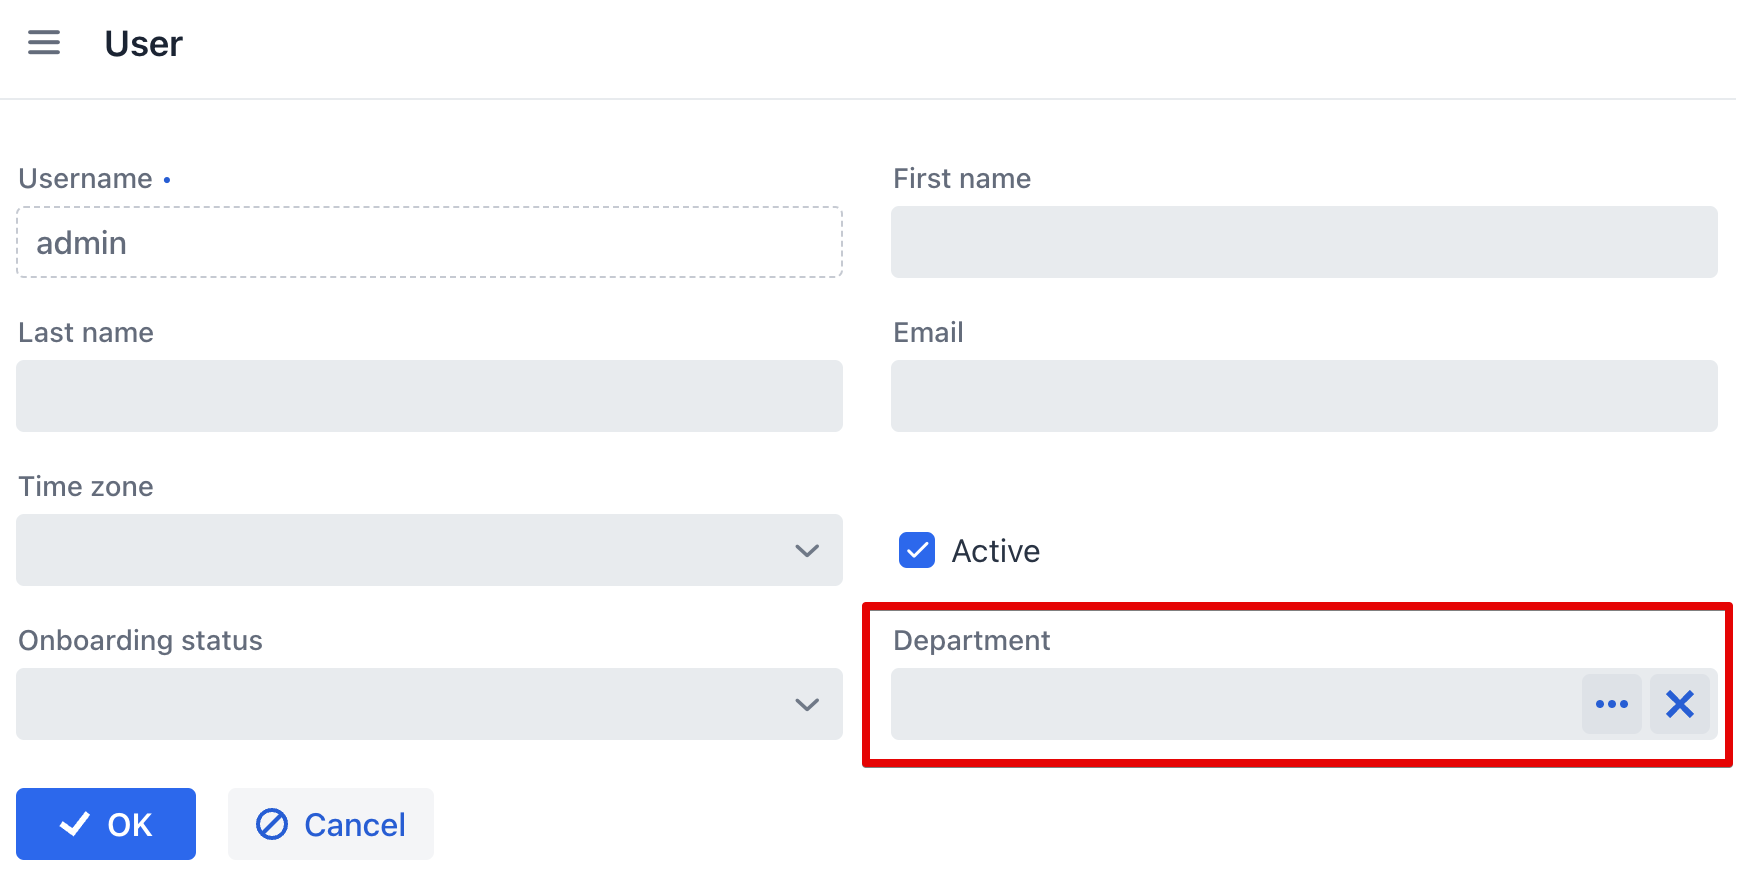
Task: Click the Username field label
Action: 85,178
